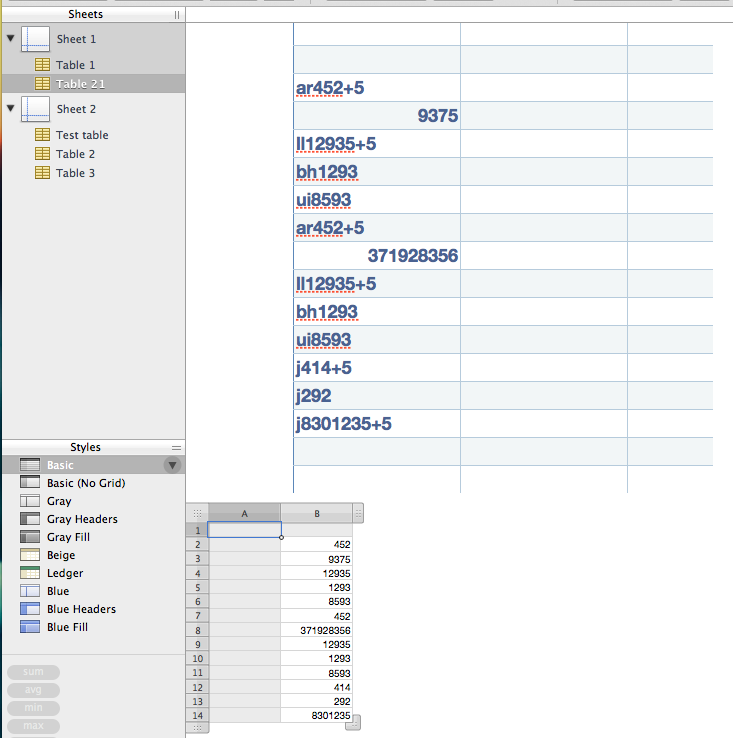Viewport: 733px width, 738px height.
Task: Select row 8 header in small table
Action: (197, 630)
